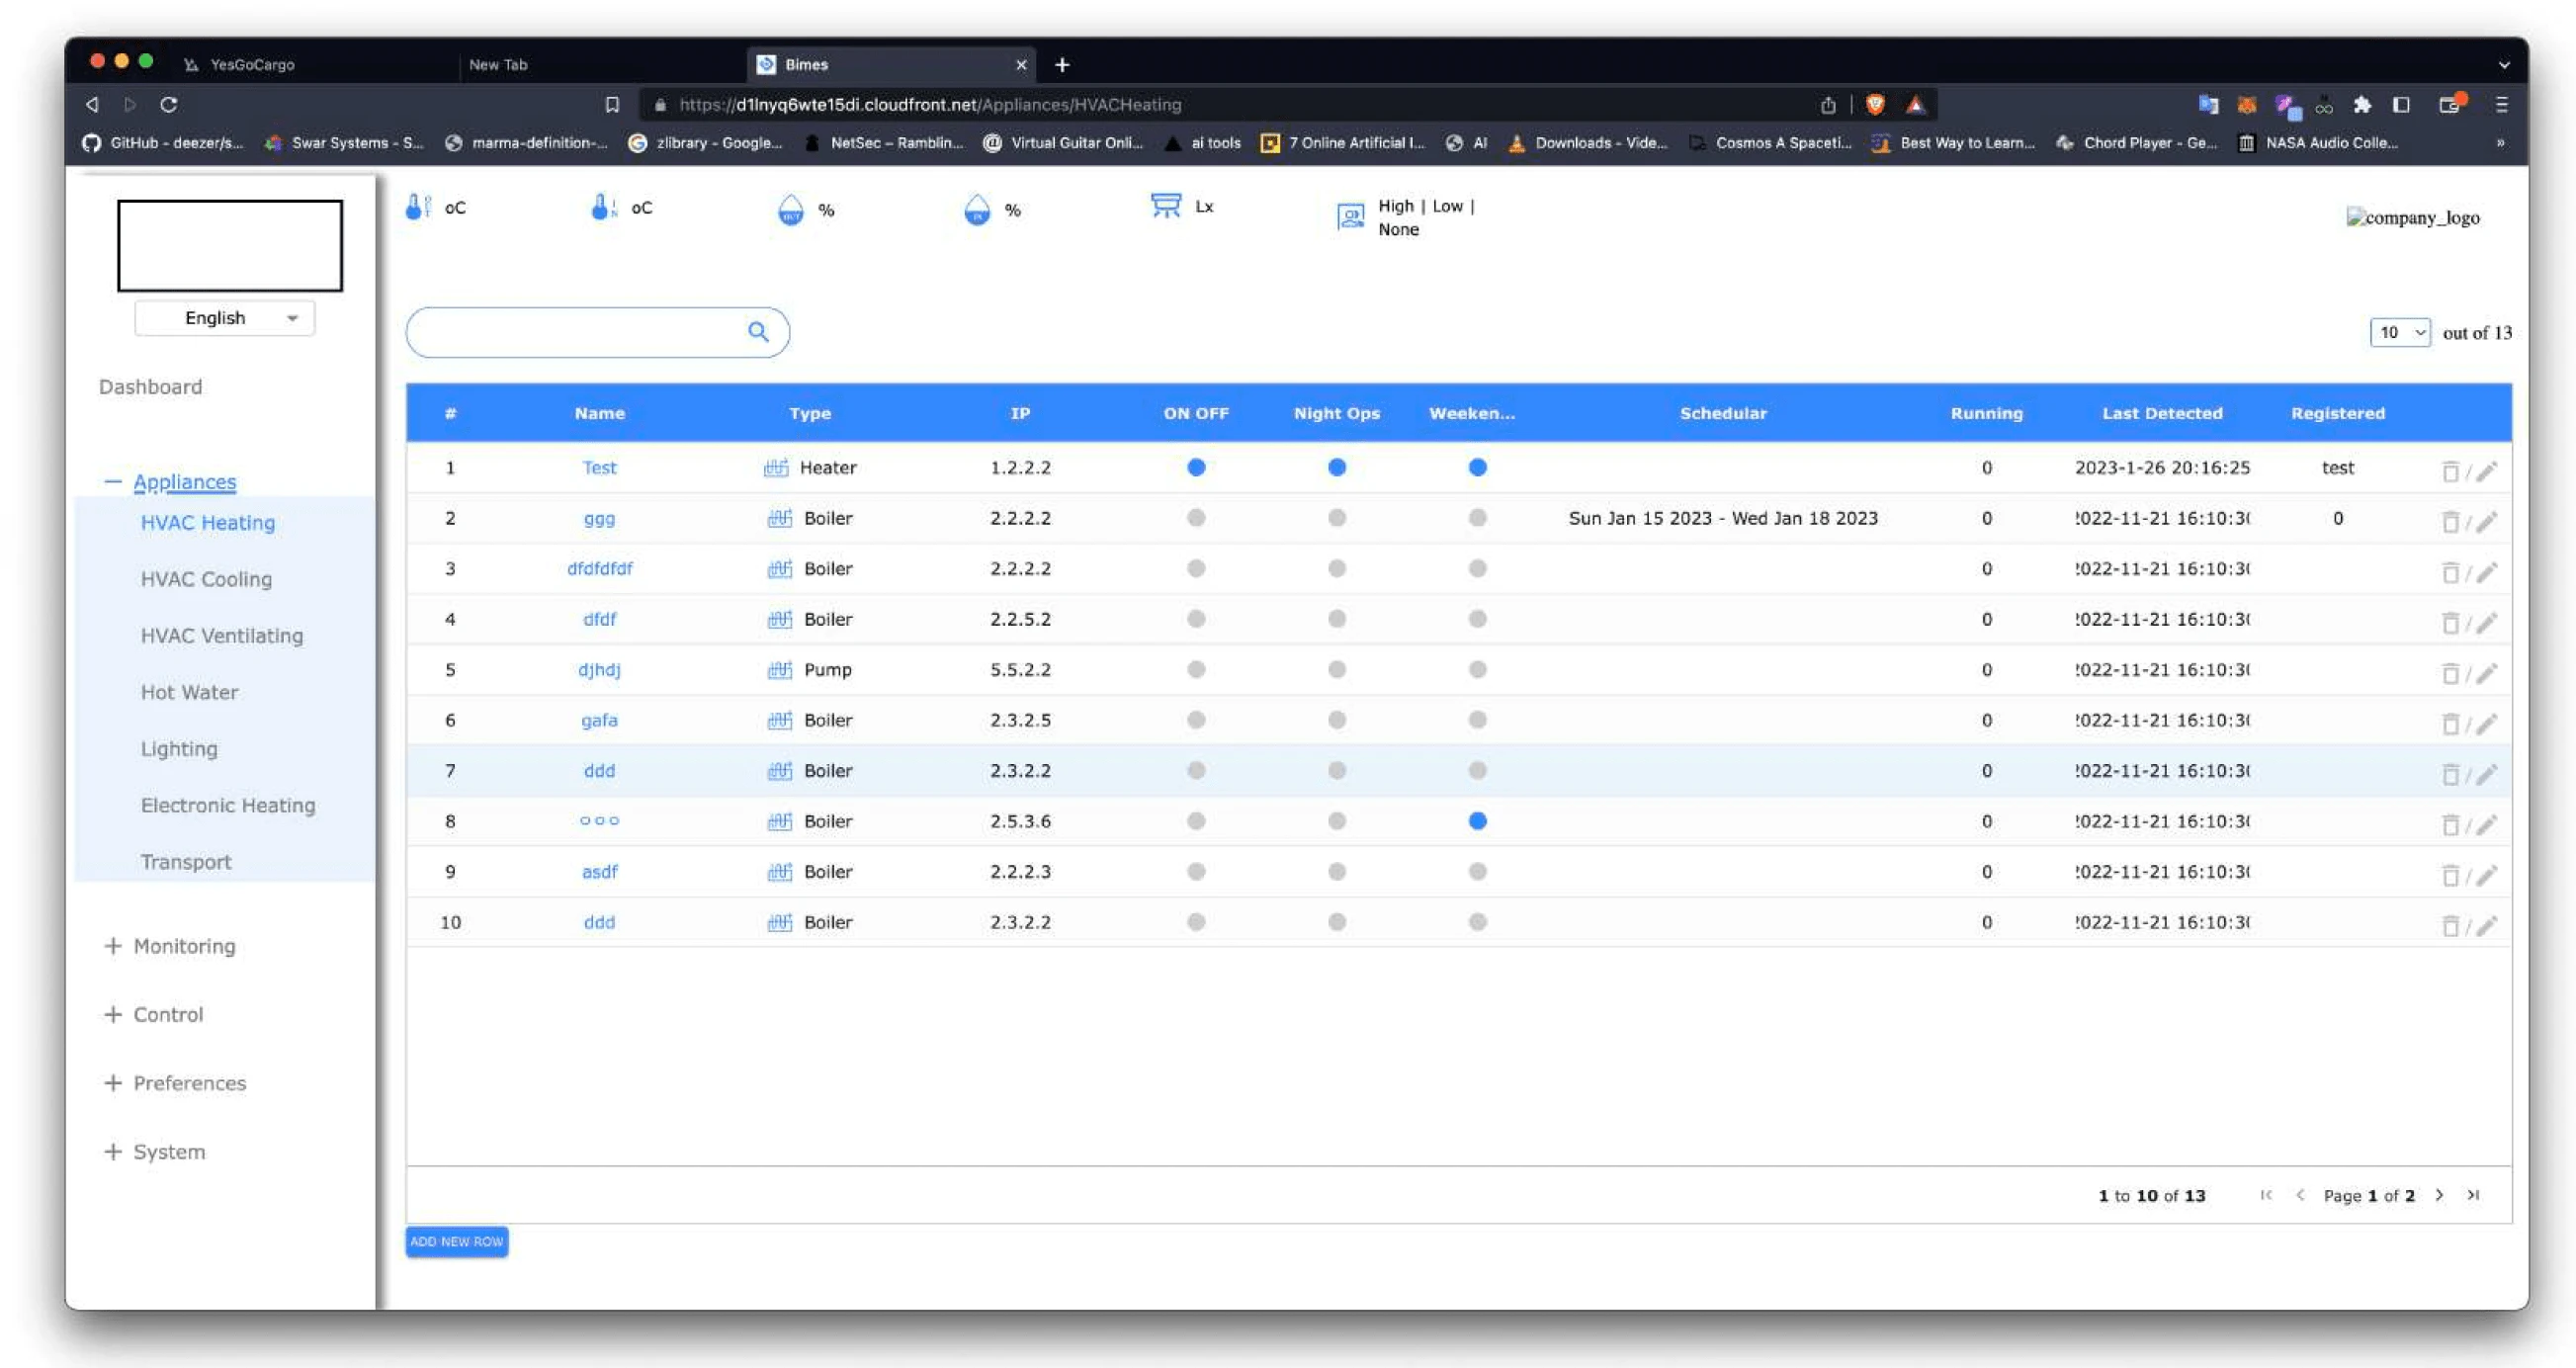The height and width of the screenshot is (1368, 2576).
Task: Click the trash icon for djhdj row
Action: coord(2449,673)
